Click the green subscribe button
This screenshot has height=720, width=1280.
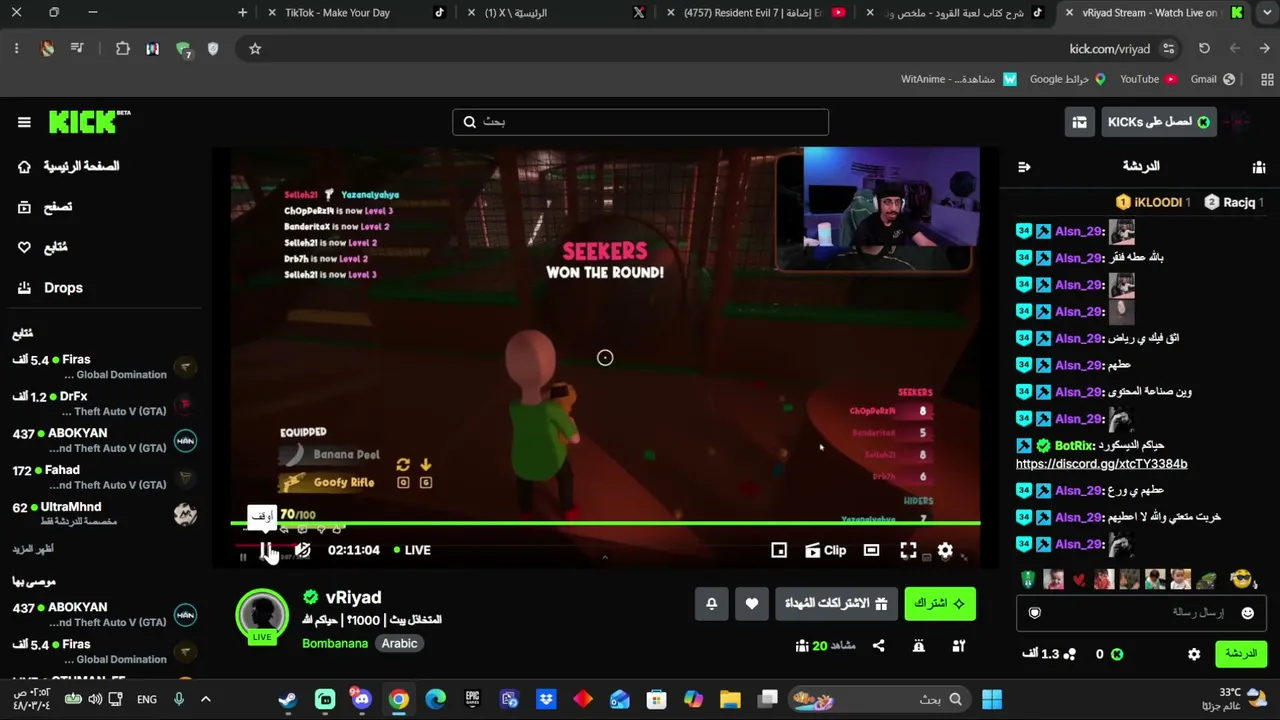[940, 603]
